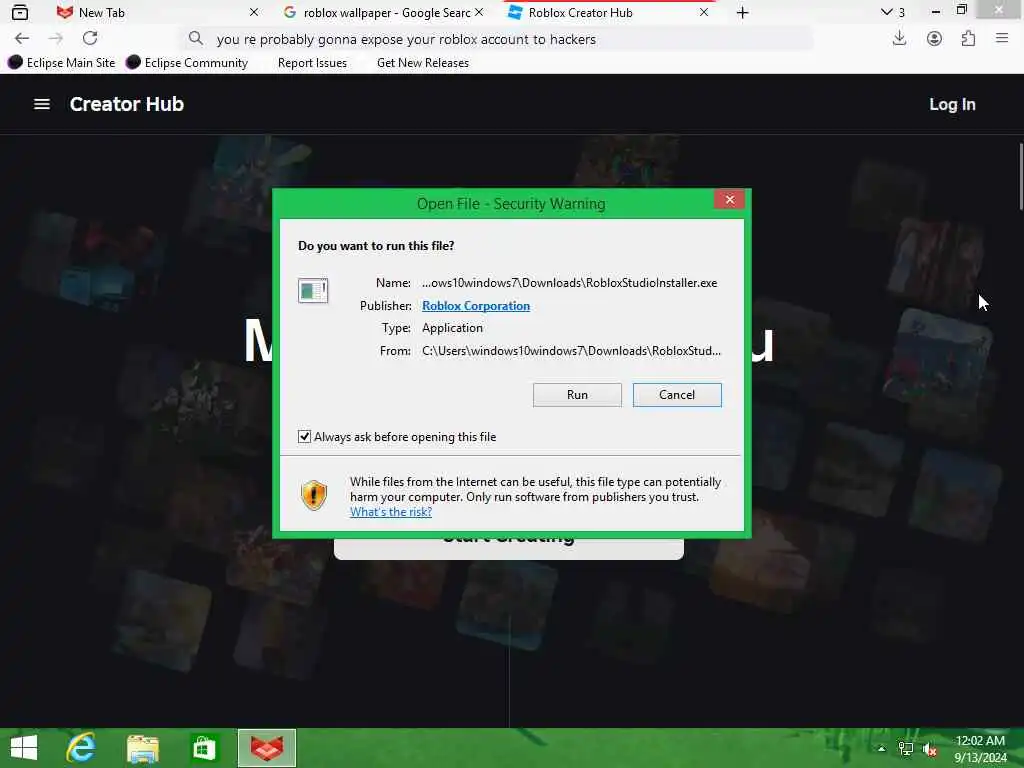Click the address bar search icon

195,39
